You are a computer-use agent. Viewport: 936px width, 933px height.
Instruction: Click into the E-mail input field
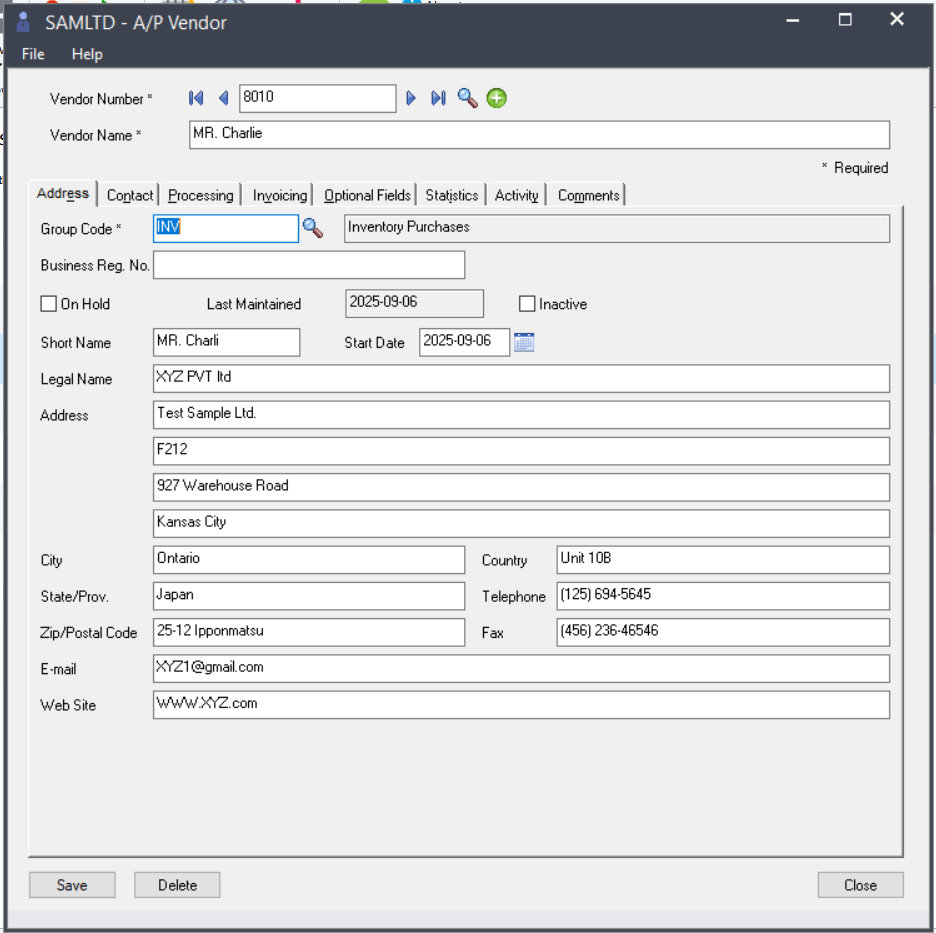coord(520,668)
